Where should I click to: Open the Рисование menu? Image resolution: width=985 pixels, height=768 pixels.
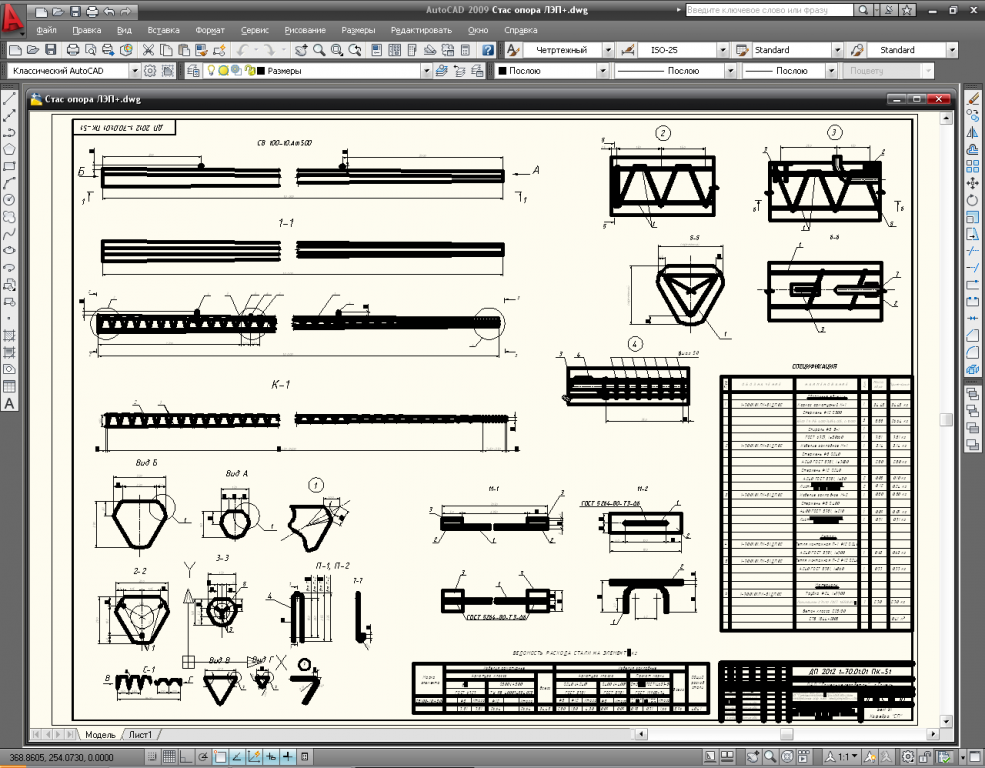[305, 31]
